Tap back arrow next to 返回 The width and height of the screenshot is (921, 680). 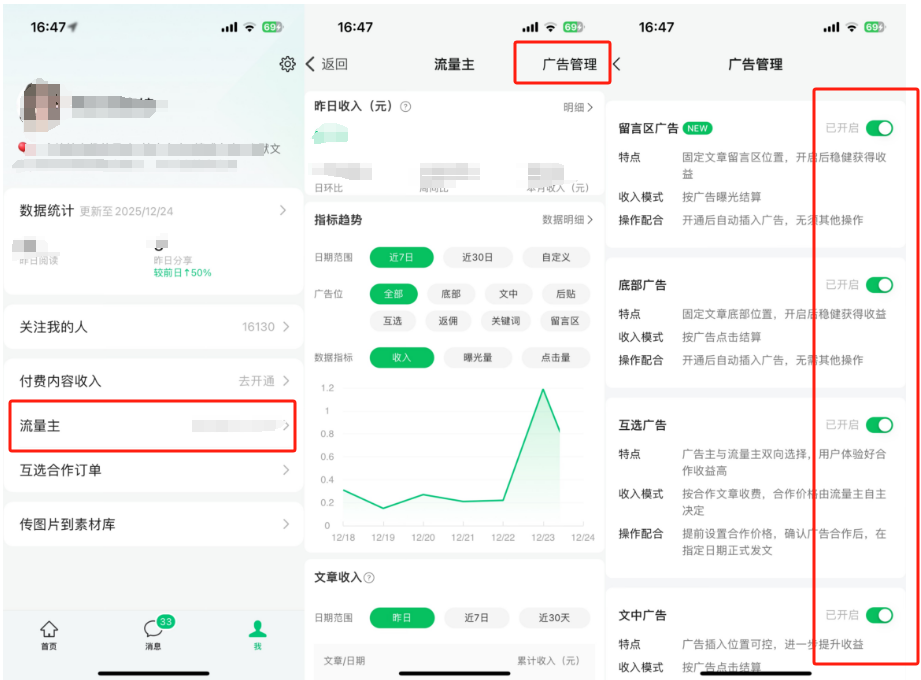pos(311,64)
